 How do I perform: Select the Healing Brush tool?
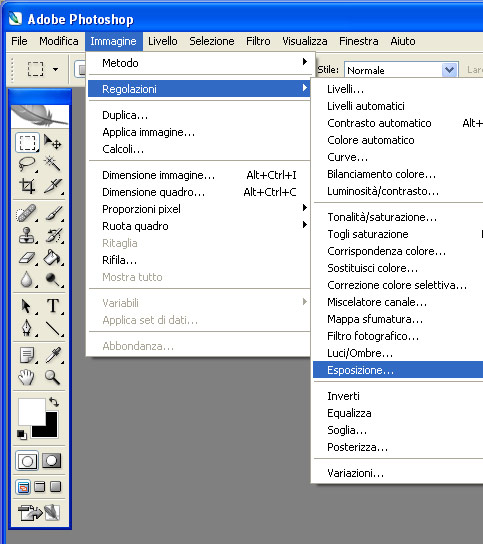click(27, 213)
